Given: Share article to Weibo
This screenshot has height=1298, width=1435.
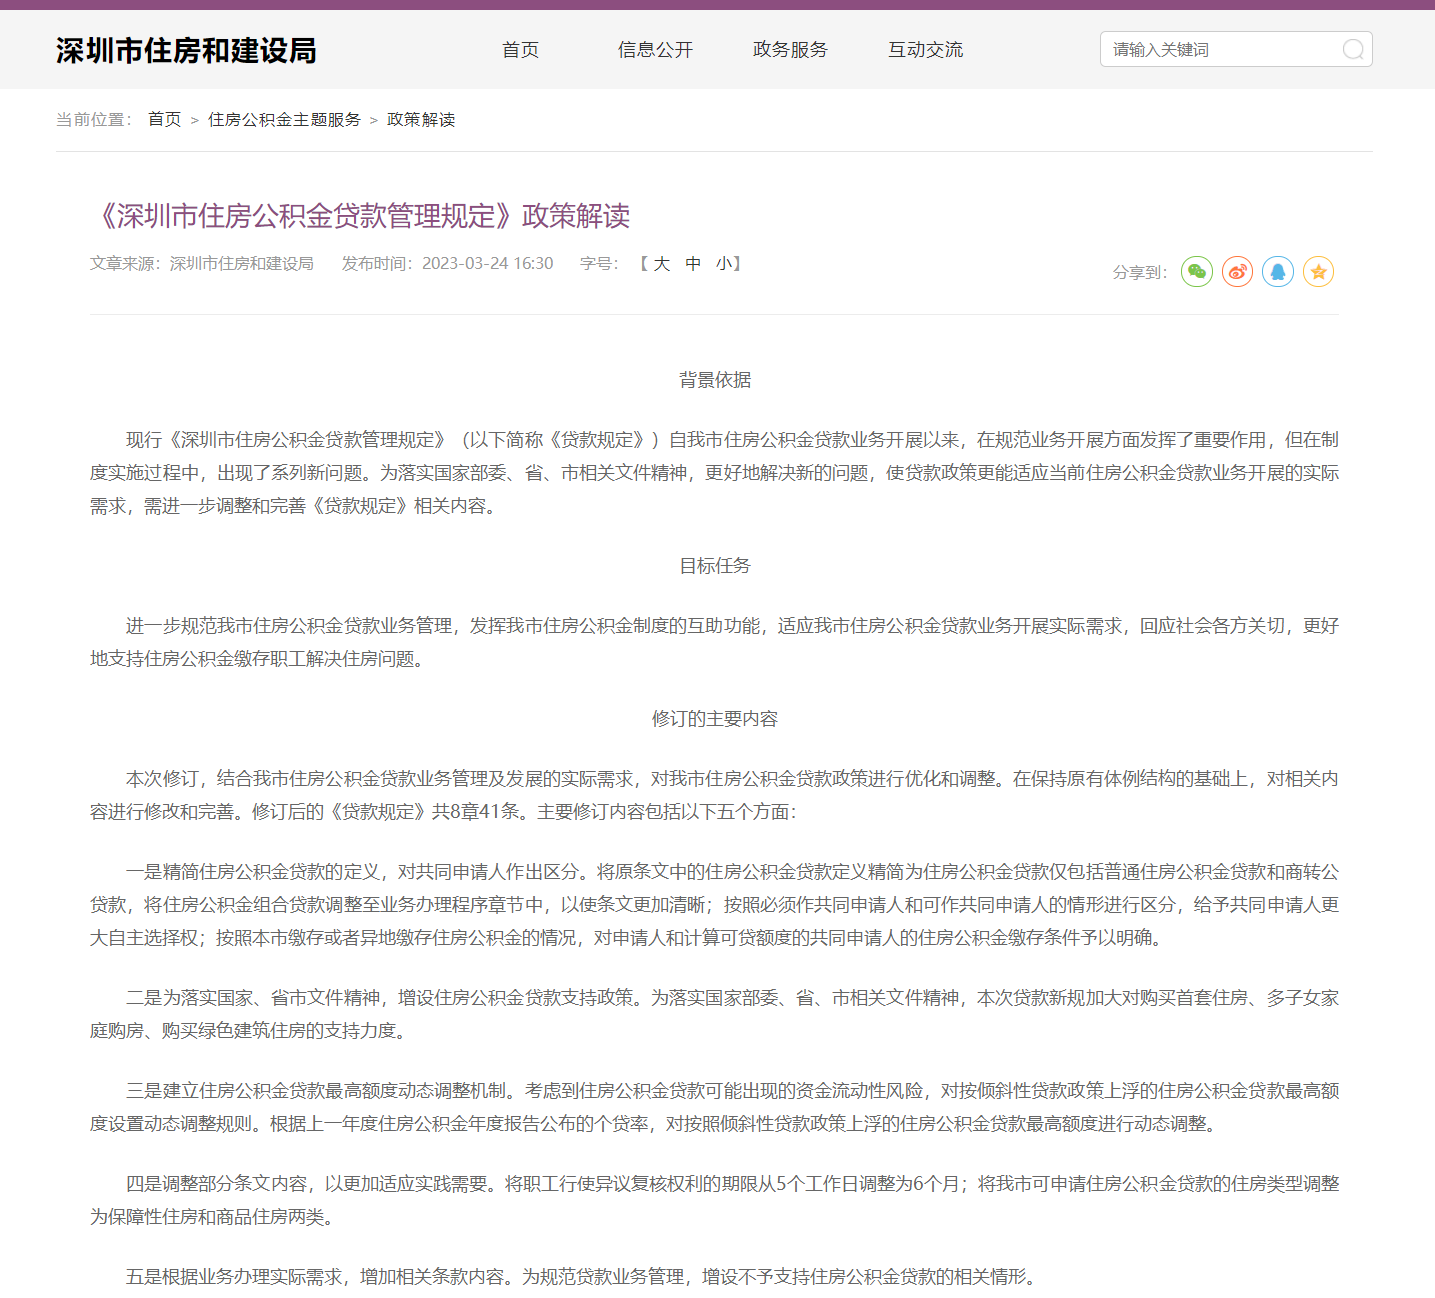Looking at the screenshot, I should point(1237,271).
